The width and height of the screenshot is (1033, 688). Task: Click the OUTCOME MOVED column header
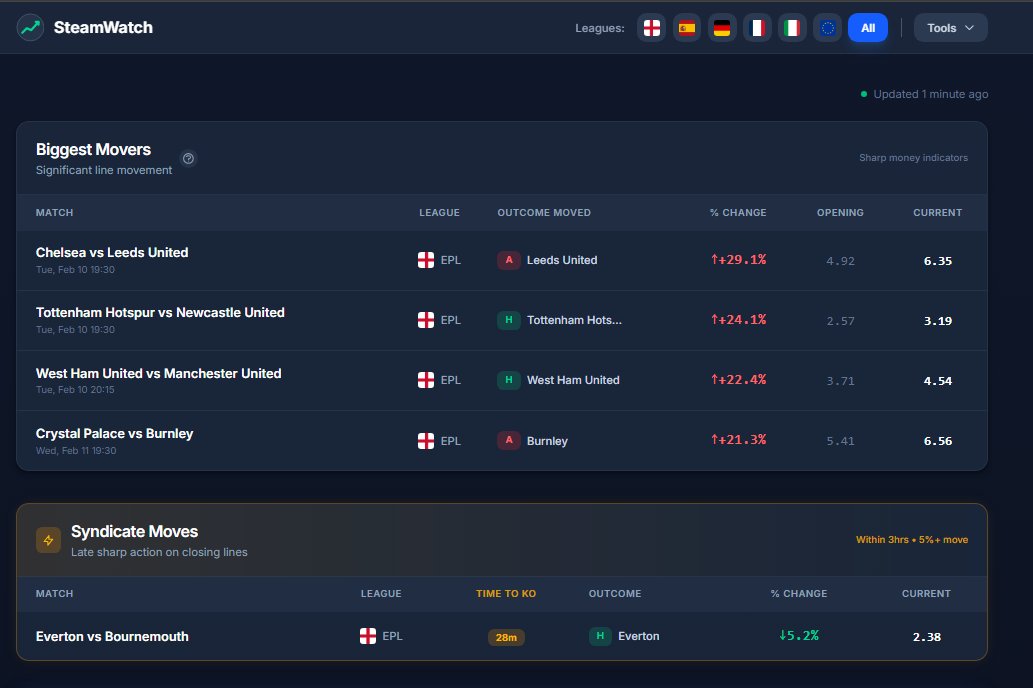coord(544,213)
